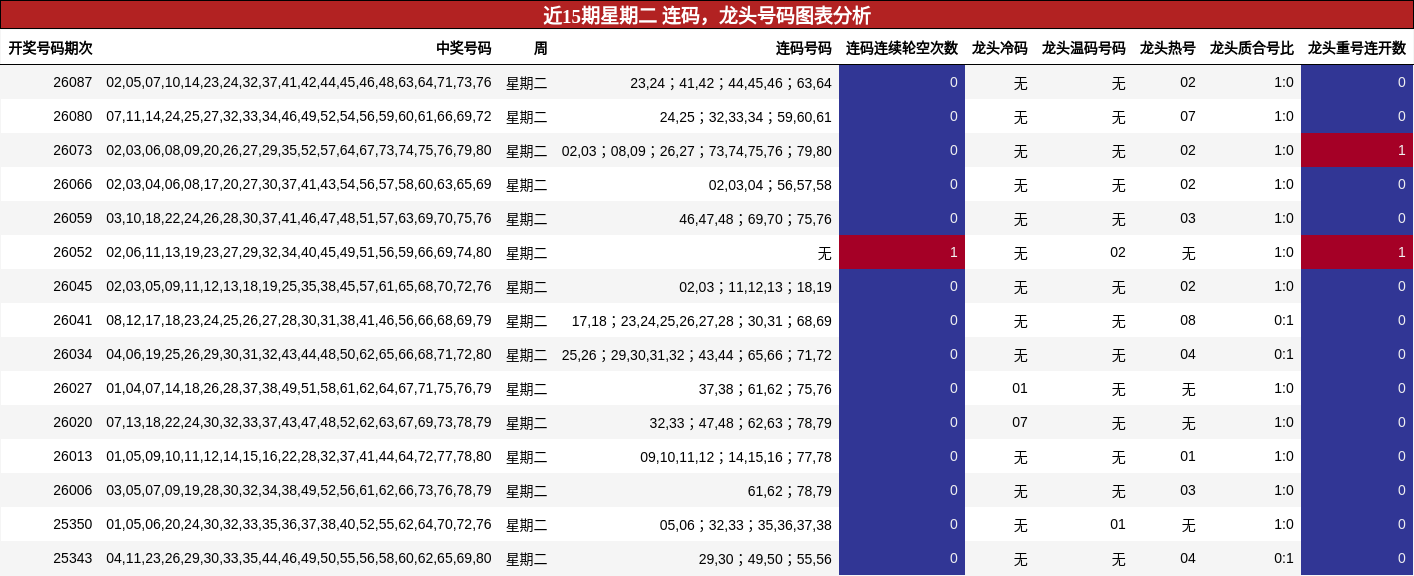Image resolution: width=1414 pixels, height=576 pixels.
Task: Click the 星期二 cell in row 26045
Action: (527, 286)
